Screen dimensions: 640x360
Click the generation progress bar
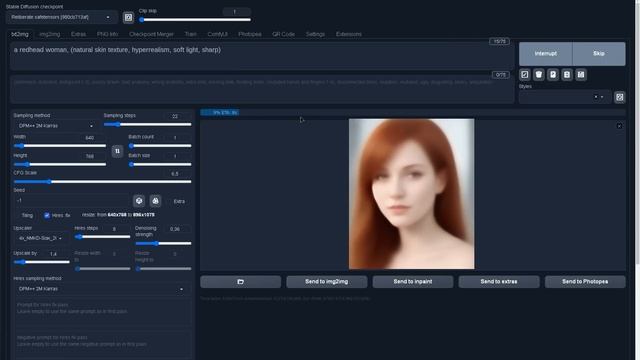coord(413,112)
